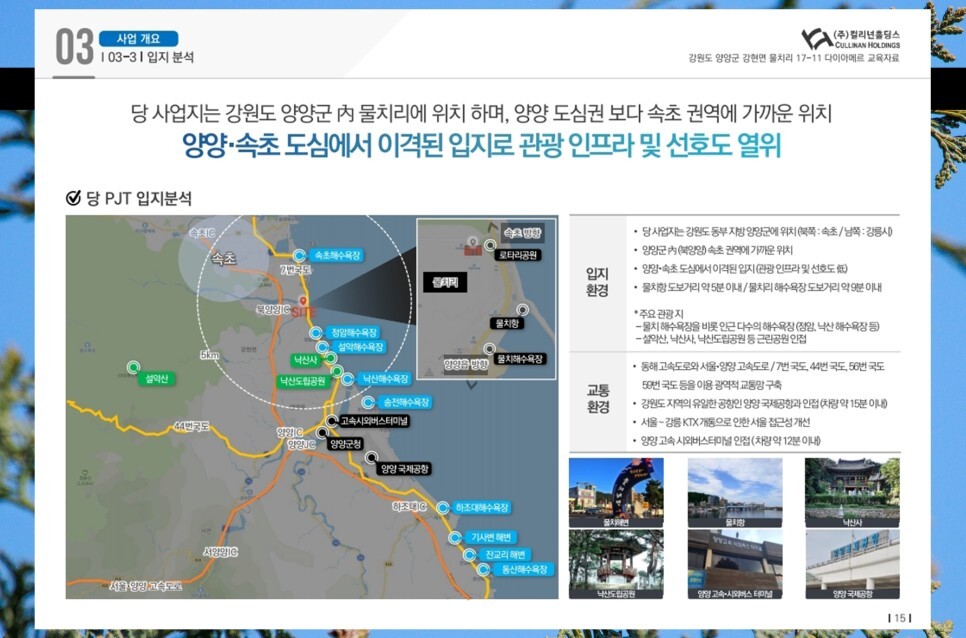Click the 5km radius label
The width and height of the screenshot is (966, 638).
[x=210, y=355]
